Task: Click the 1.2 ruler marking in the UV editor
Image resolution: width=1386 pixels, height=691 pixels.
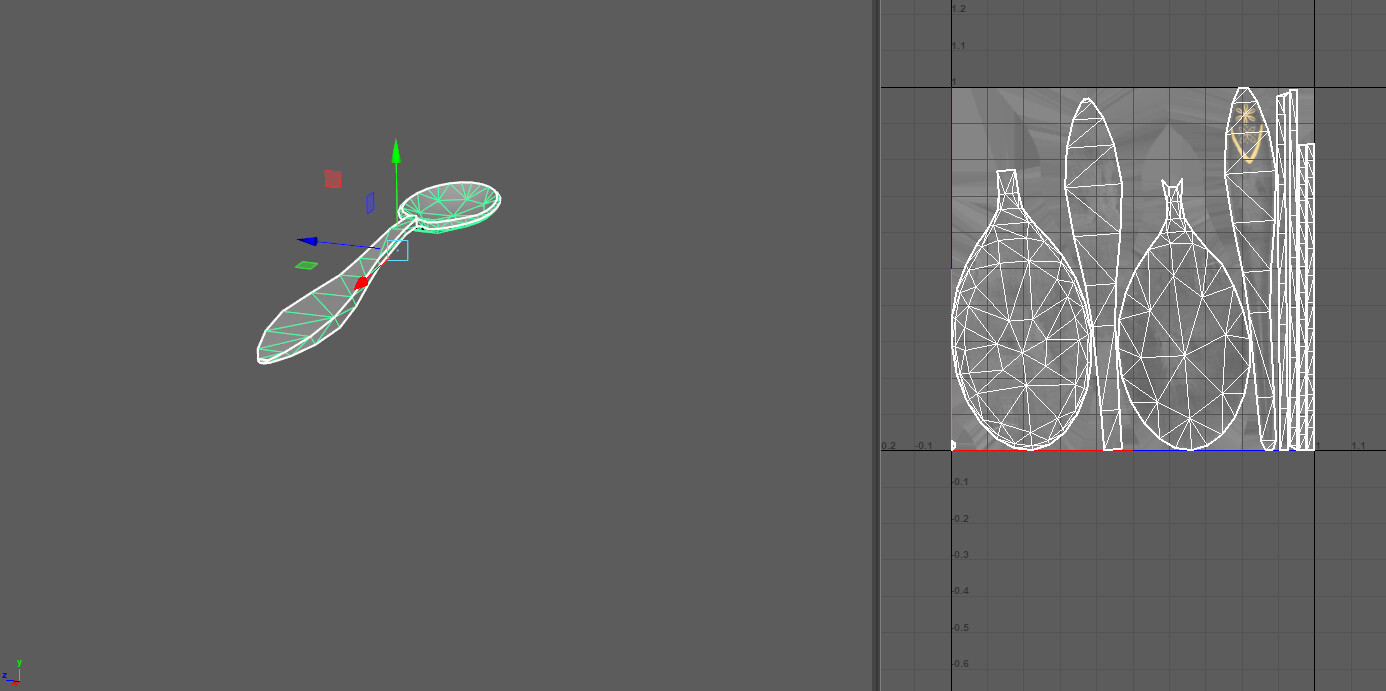Action: pos(956,7)
